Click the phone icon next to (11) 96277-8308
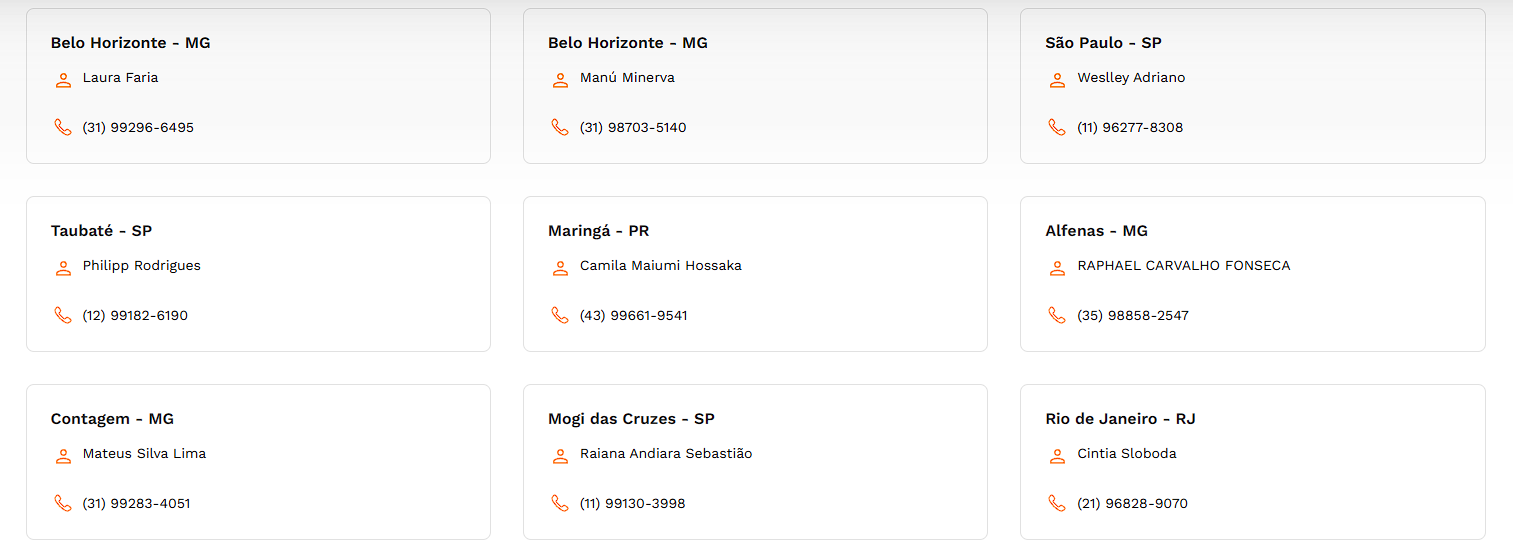1513x556 pixels. click(1057, 128)
